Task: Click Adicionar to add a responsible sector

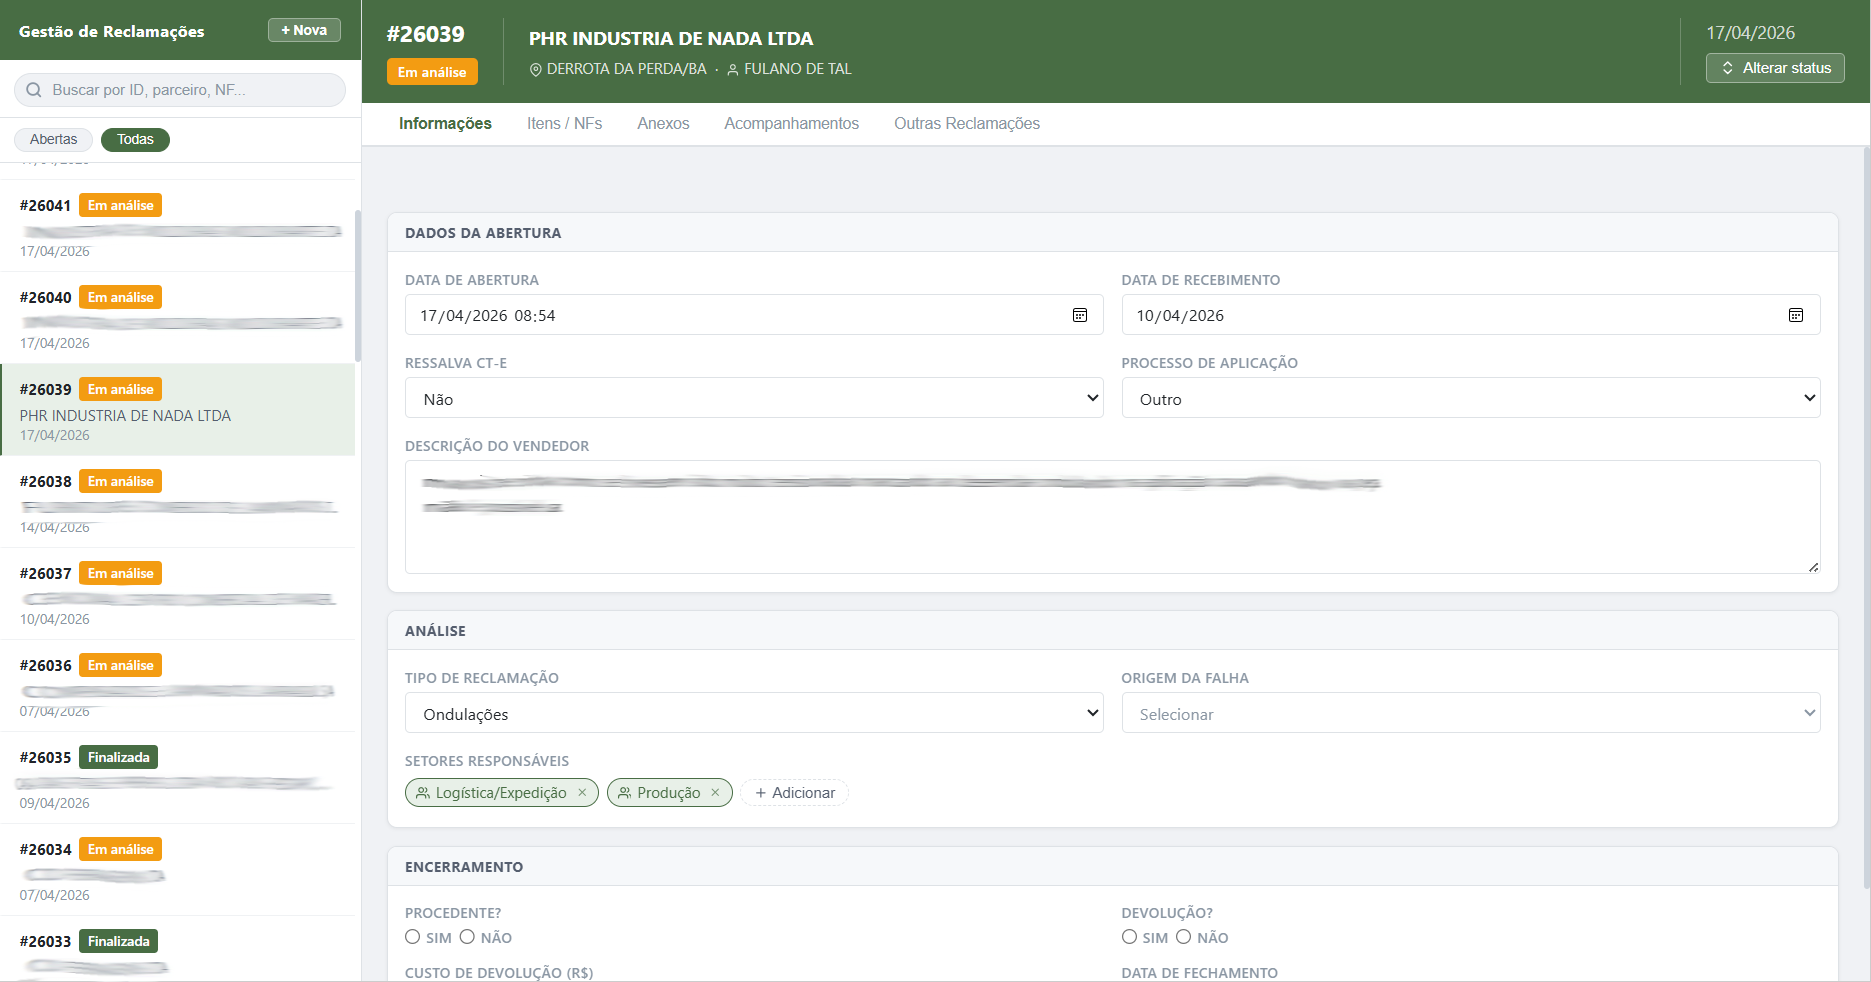Action: [795, 793]
